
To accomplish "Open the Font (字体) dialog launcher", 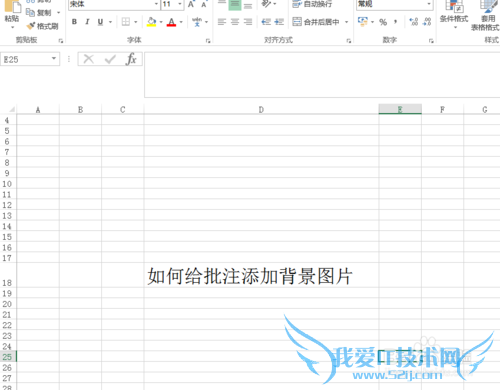I will [208, 41].
